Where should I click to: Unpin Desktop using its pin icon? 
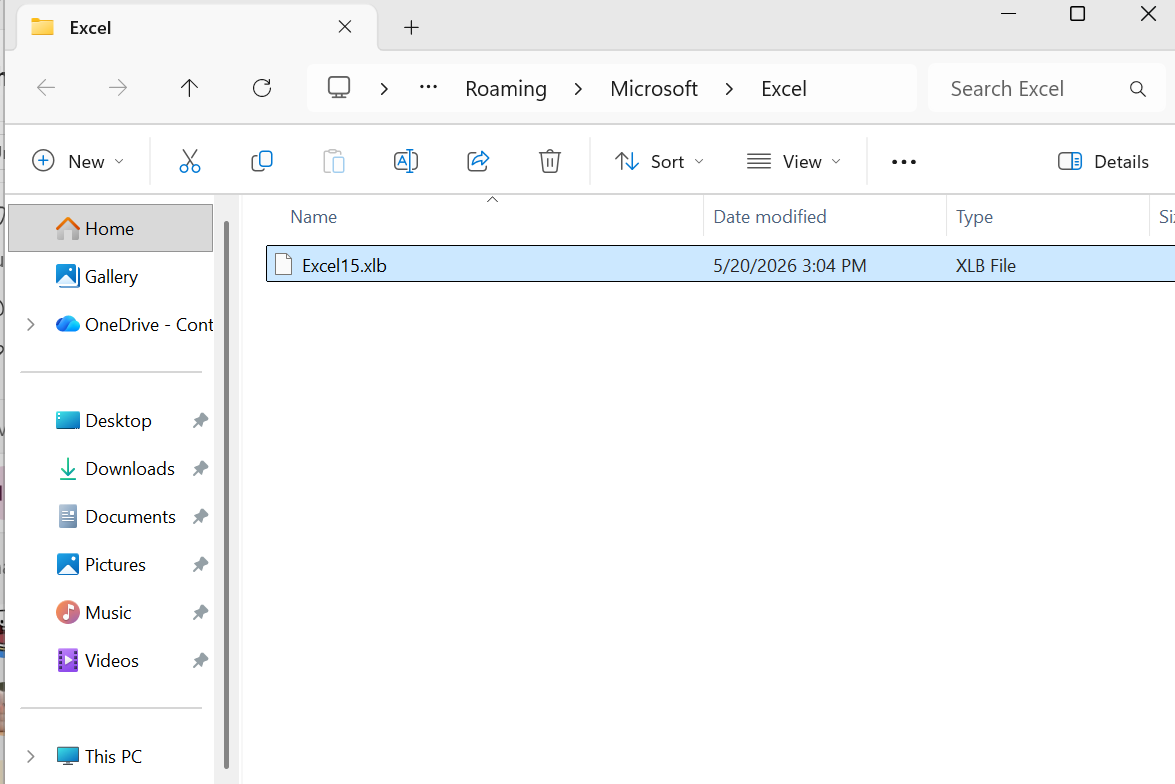point(200,420)
